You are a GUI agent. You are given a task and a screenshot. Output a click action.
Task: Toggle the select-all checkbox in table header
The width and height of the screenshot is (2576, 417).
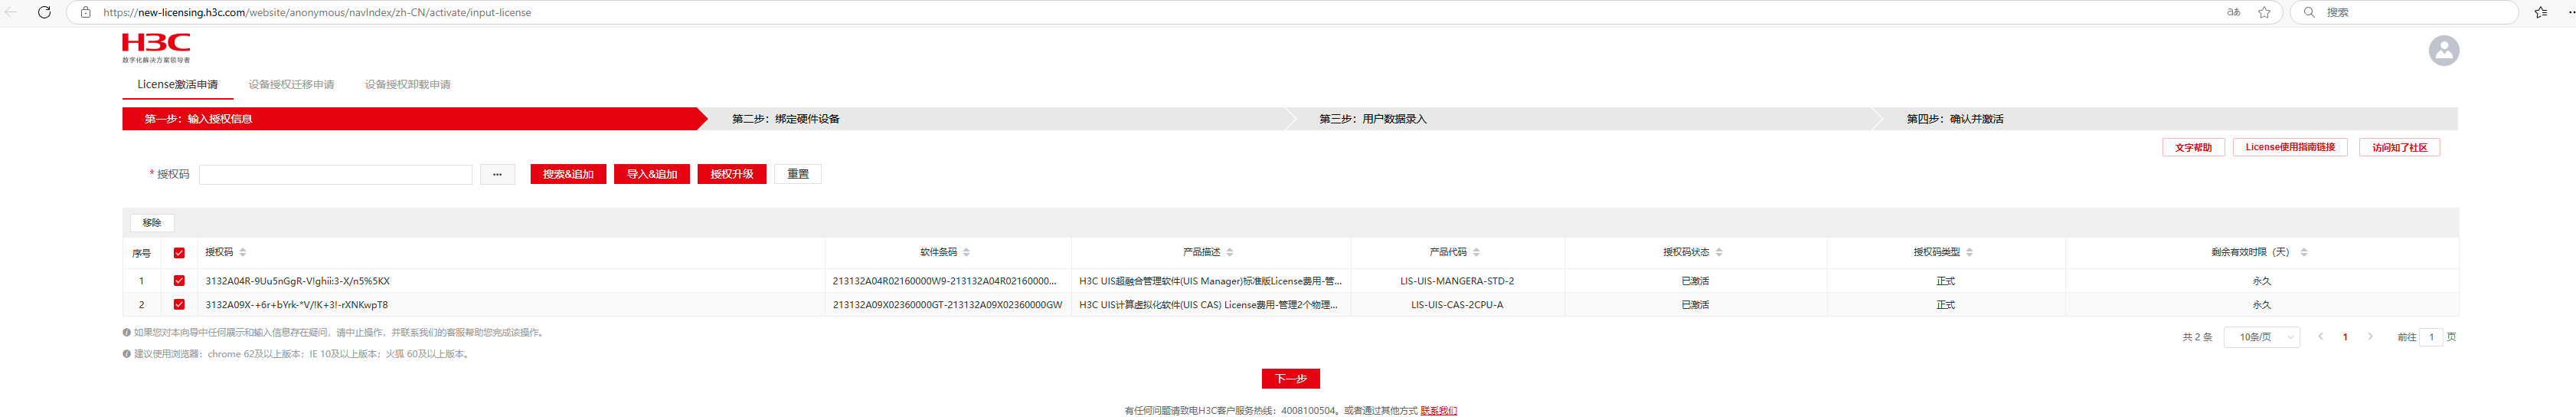[x=179, y=253]
